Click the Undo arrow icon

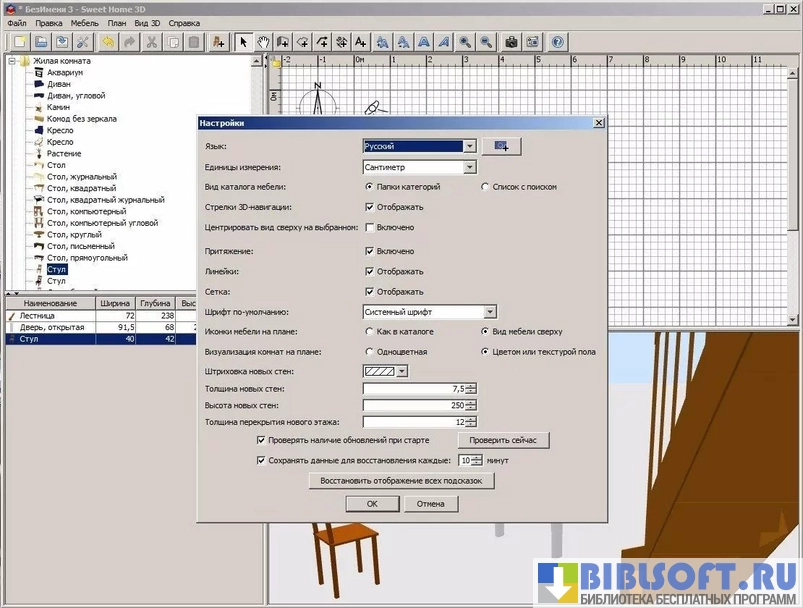tap(107, 42)
